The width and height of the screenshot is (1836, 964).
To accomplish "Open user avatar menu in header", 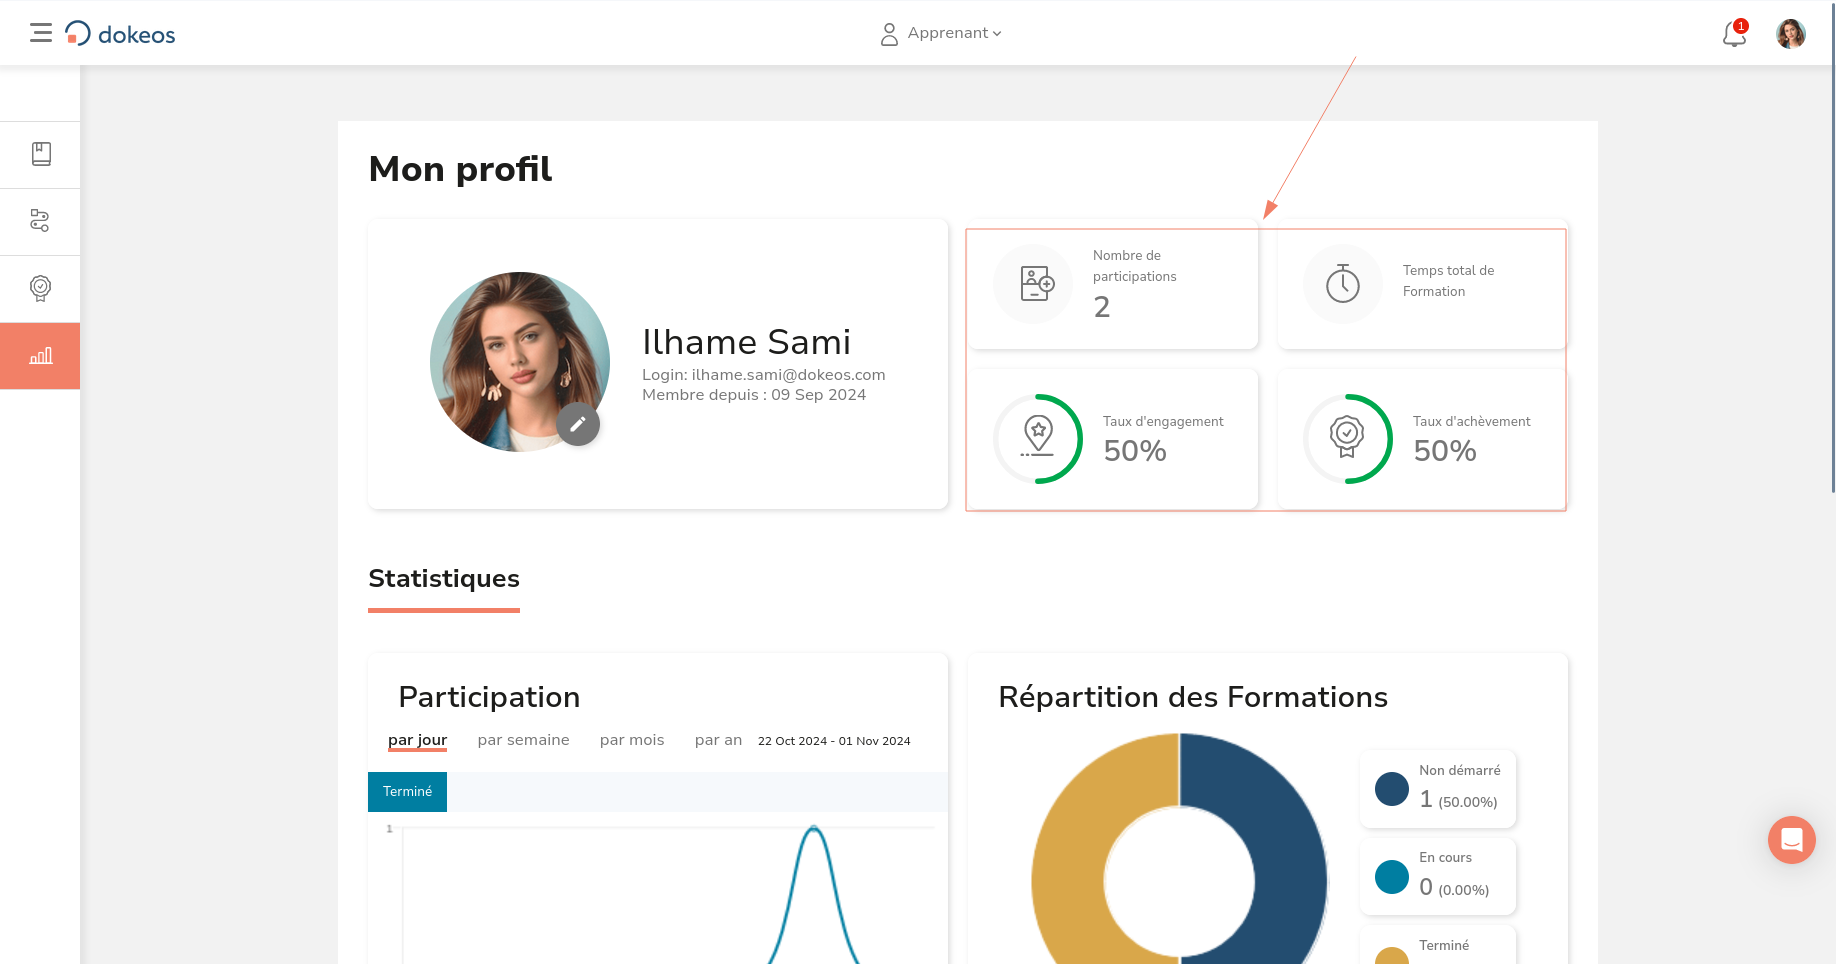I will (1790, 34).
